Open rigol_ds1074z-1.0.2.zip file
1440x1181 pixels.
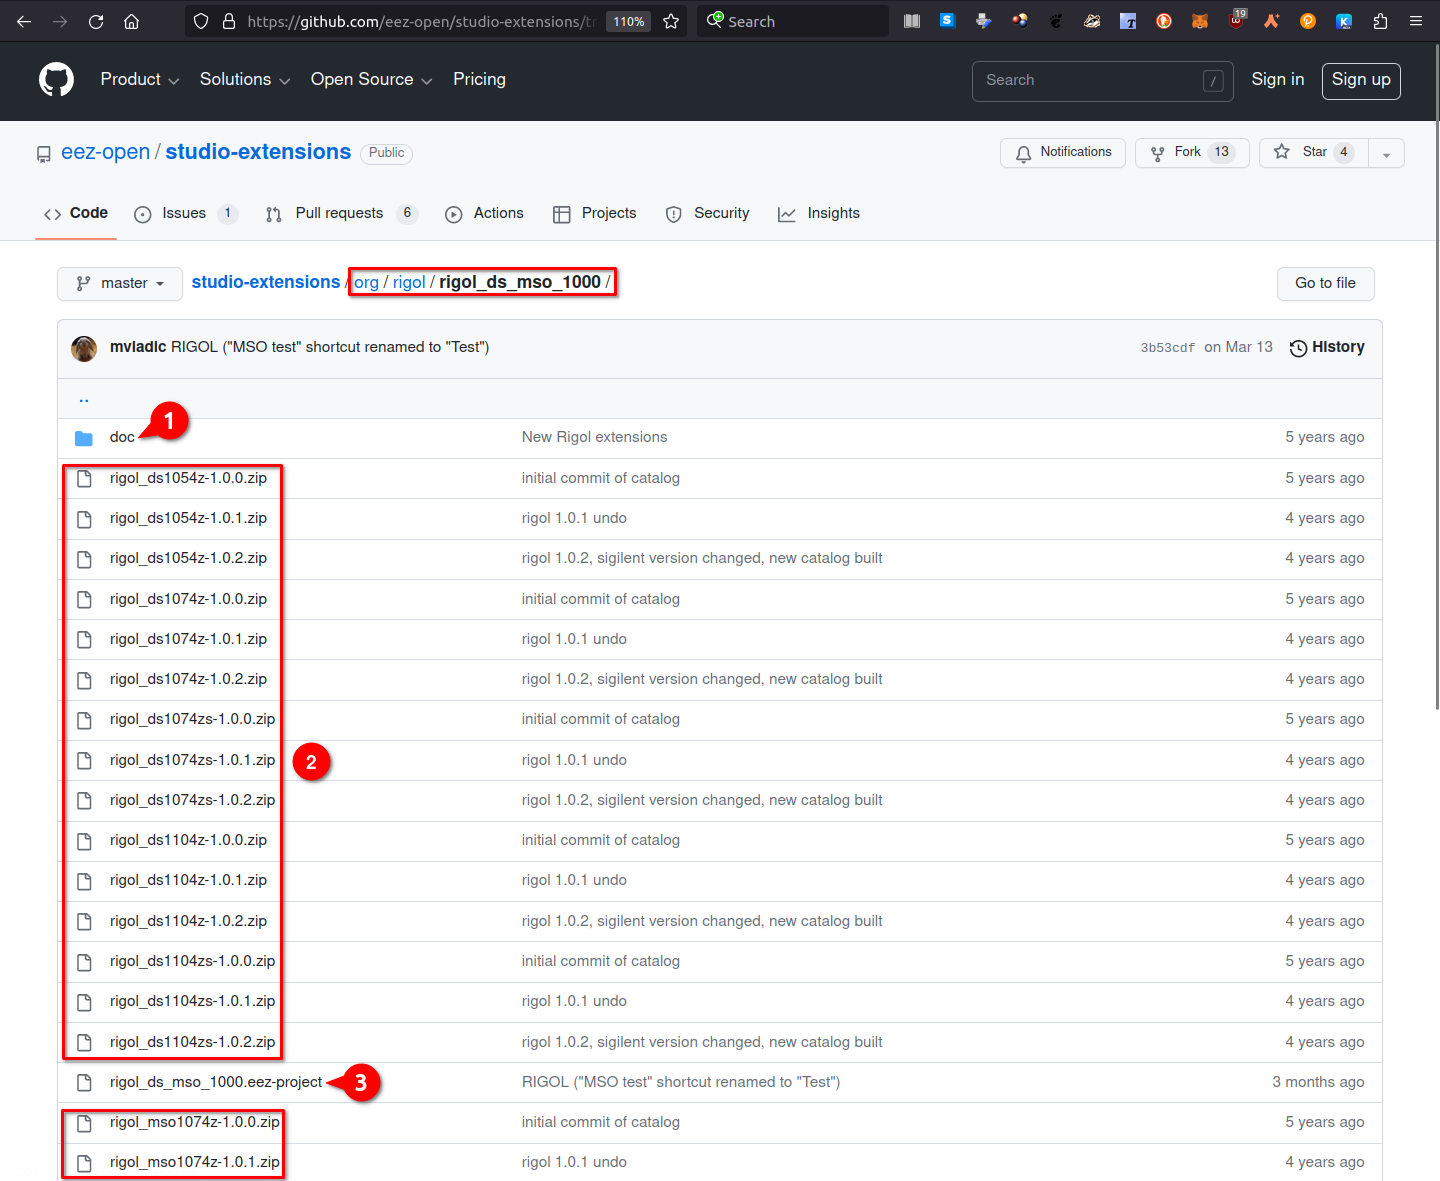pos(188,679)
